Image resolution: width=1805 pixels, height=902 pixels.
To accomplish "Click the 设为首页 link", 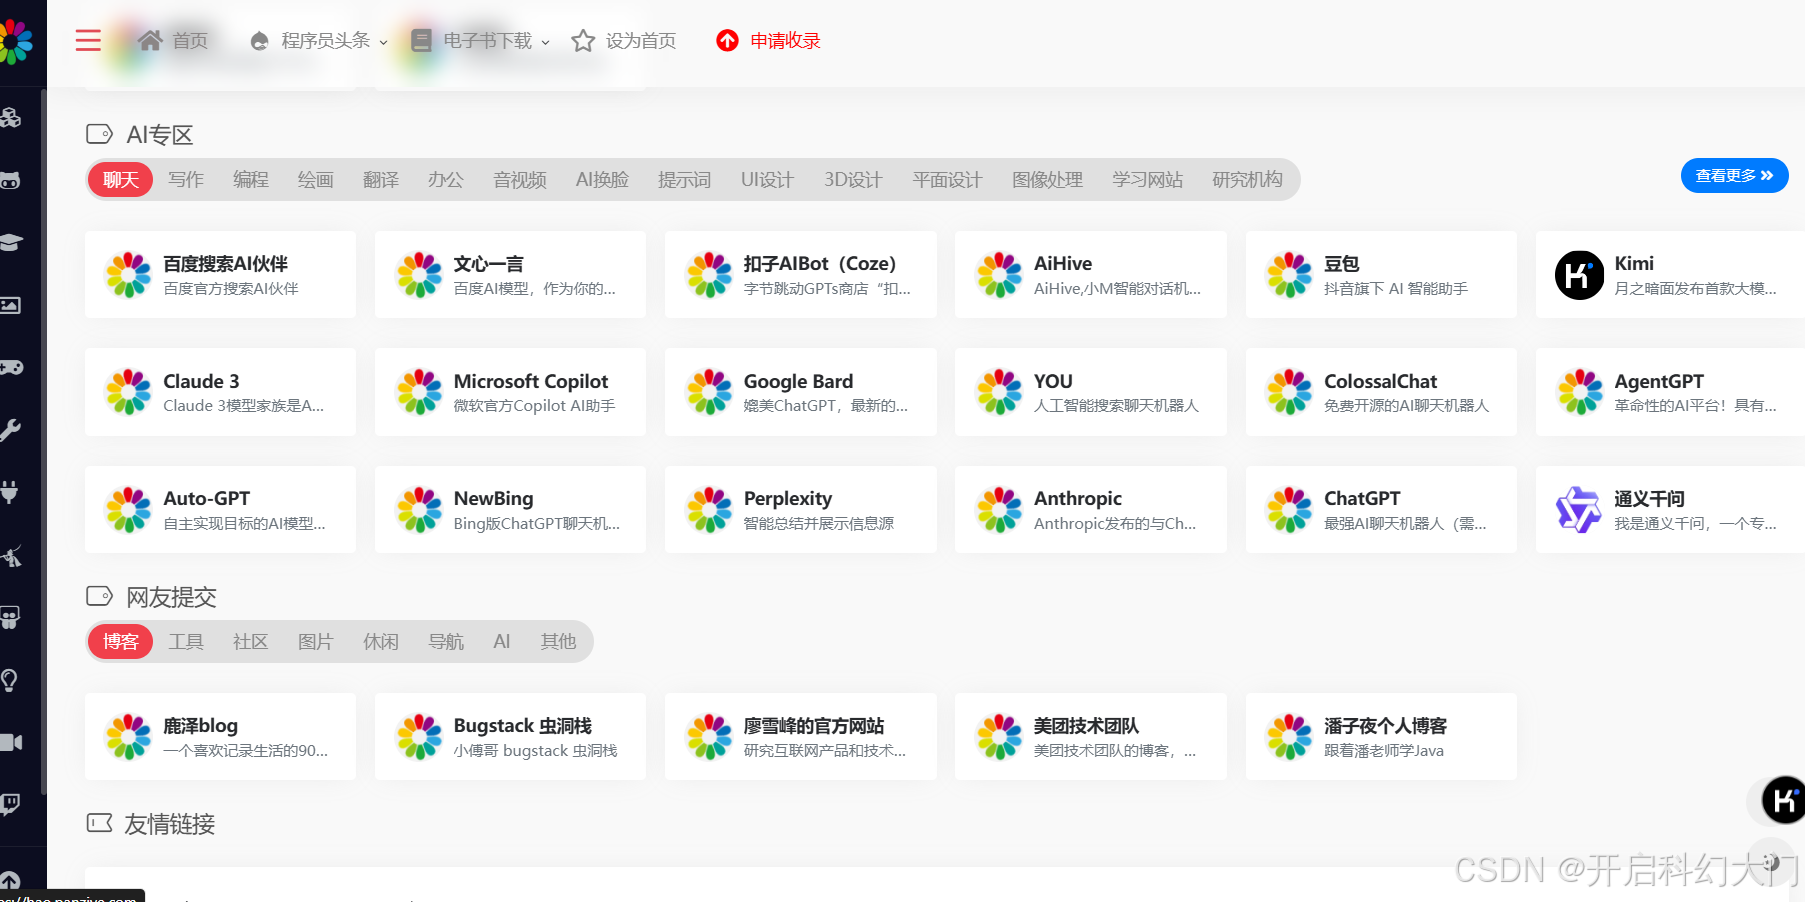I will (x=641, y=41).
